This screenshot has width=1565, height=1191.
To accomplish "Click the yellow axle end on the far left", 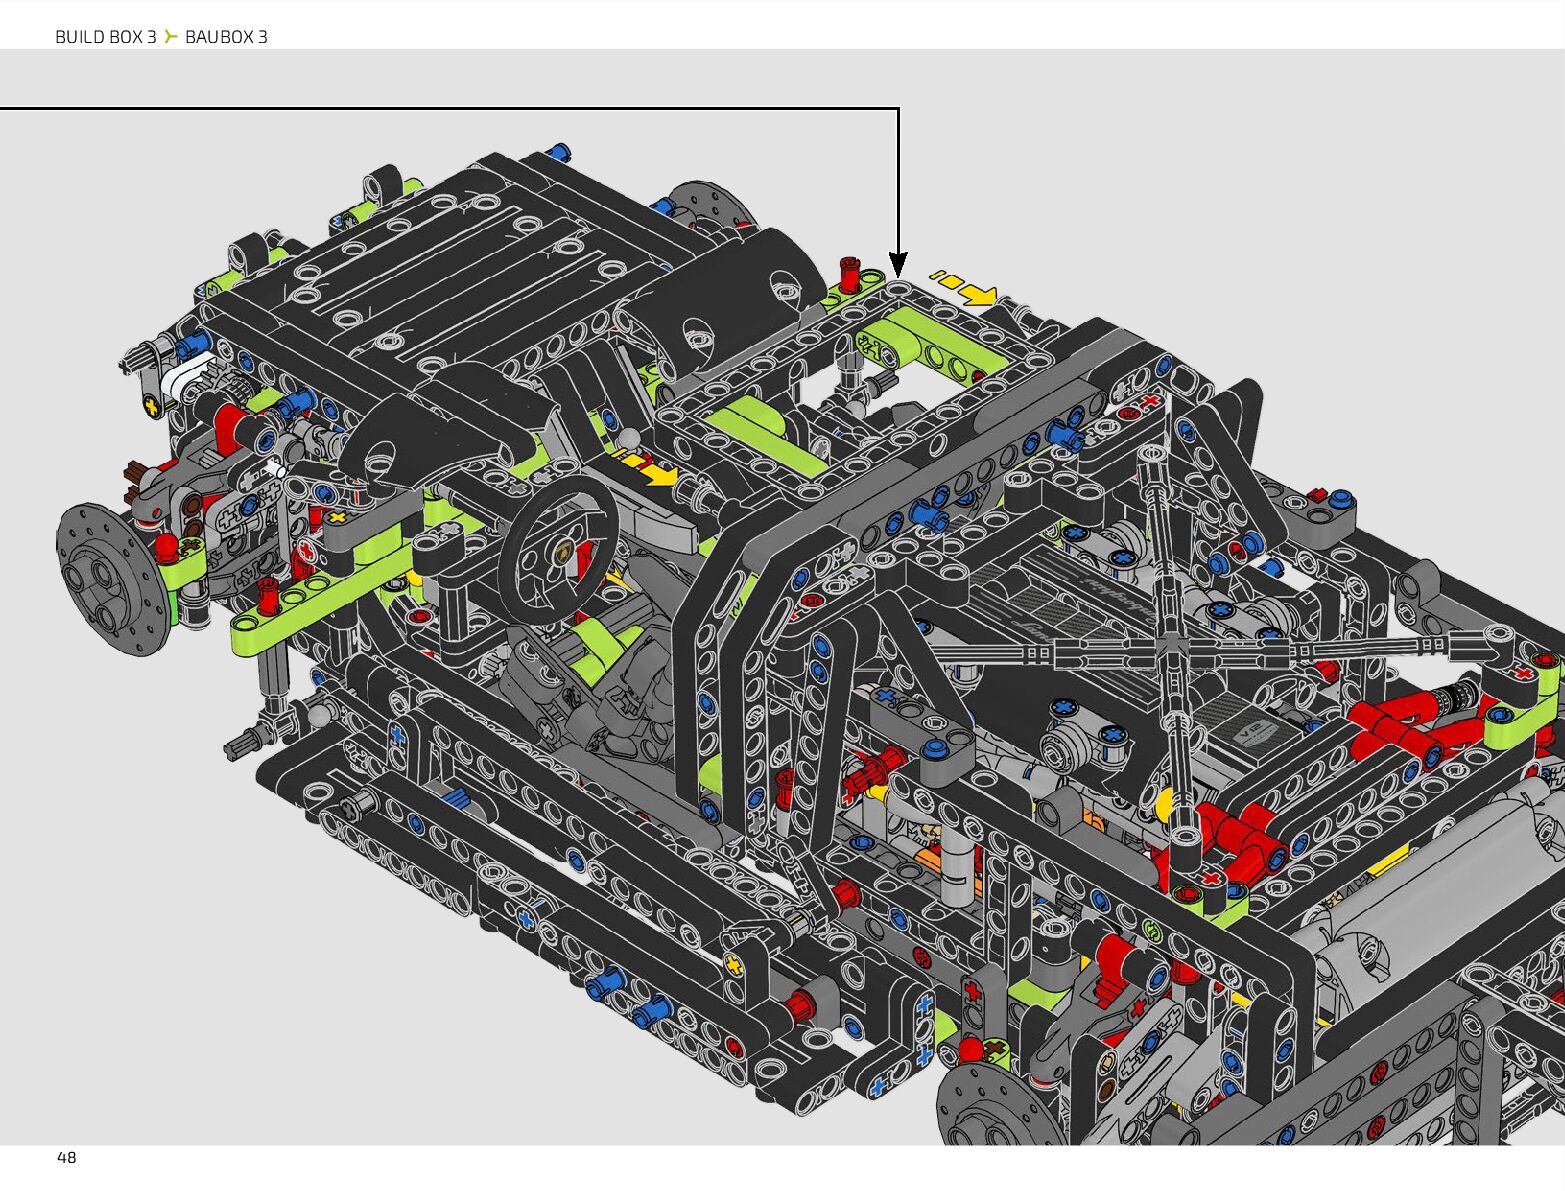I will pos(151,405).
